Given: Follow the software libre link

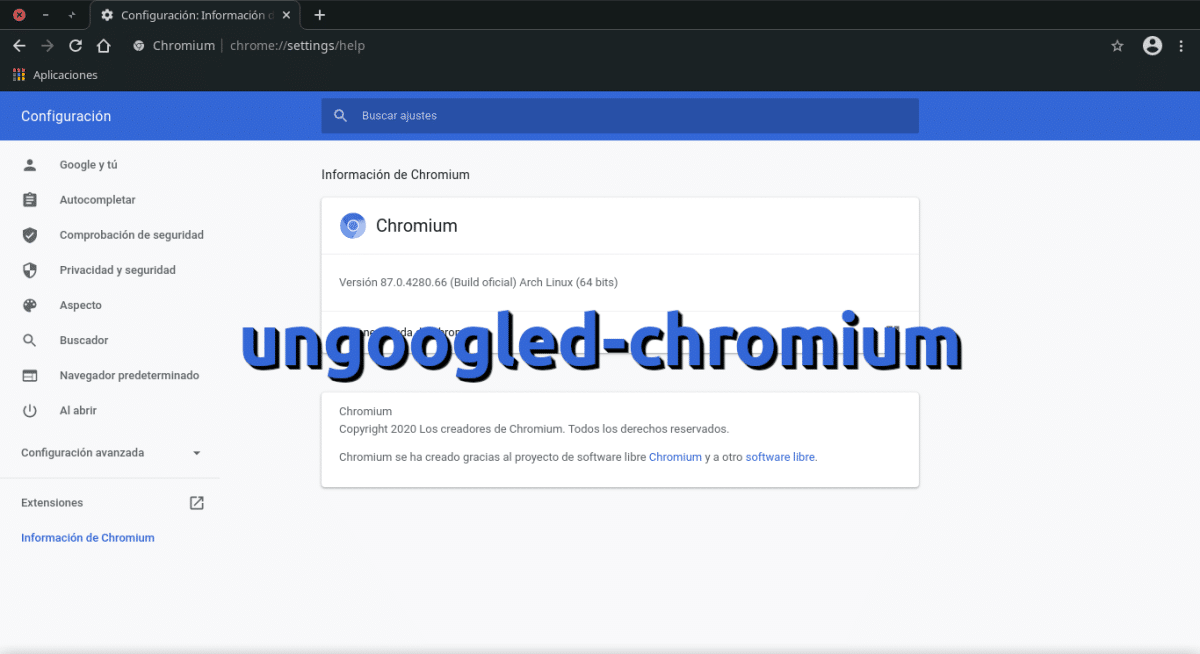Looking at the screenshot, I should coord(779,457).
